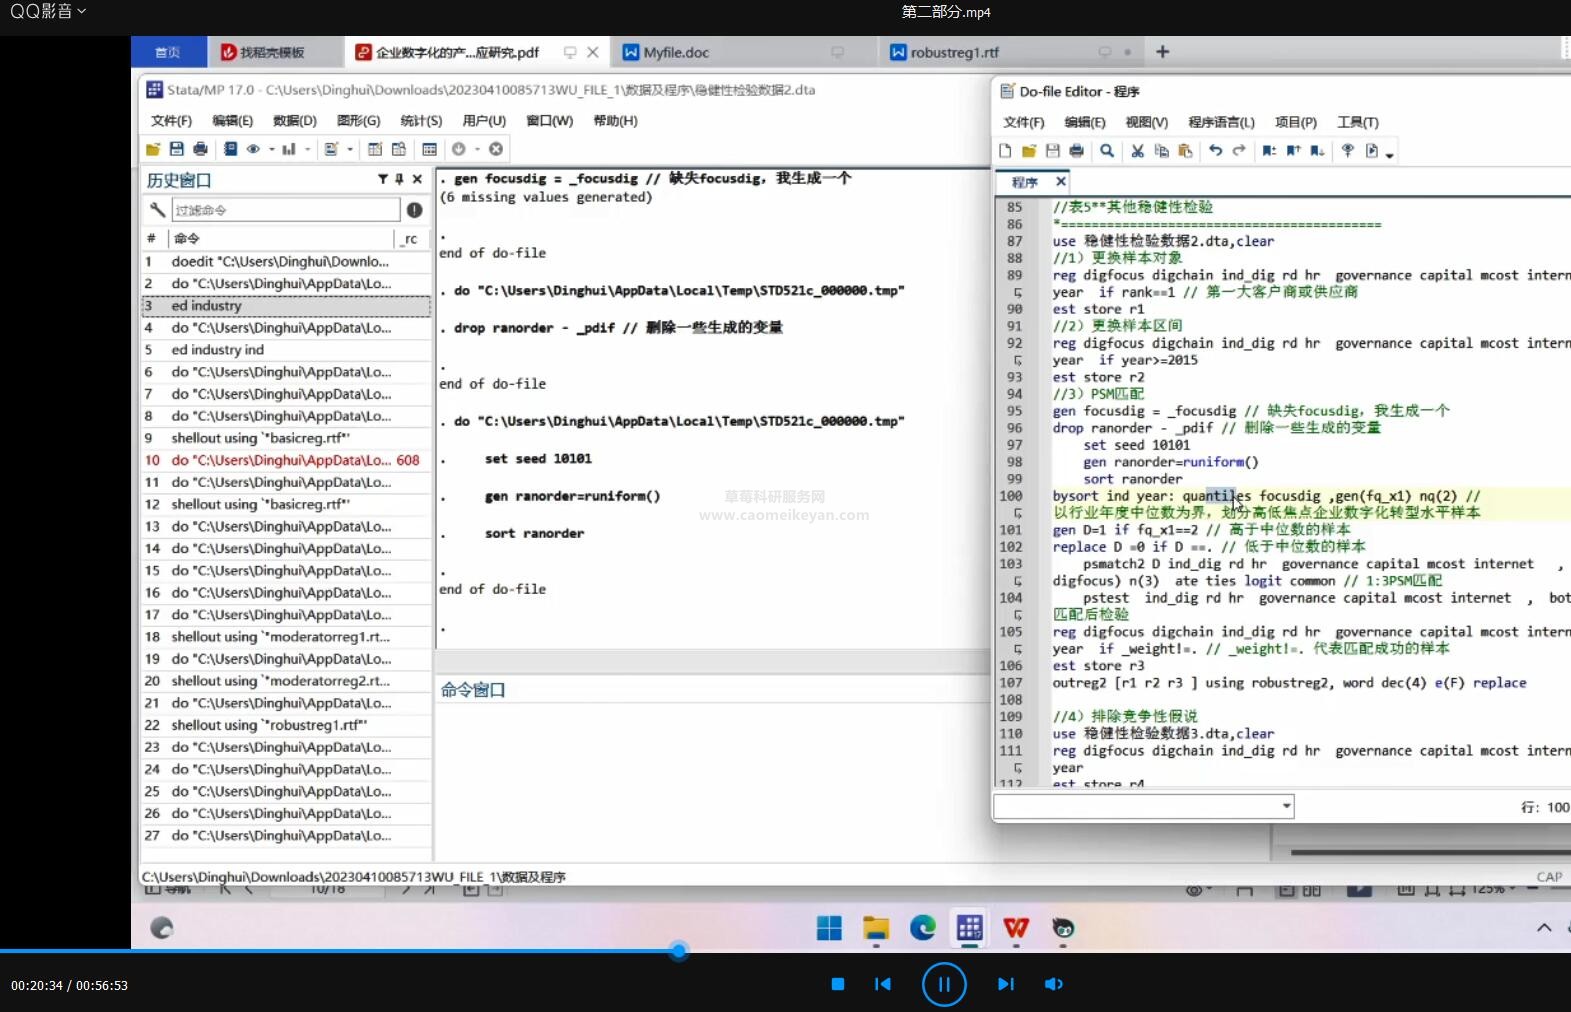Click the Execute (do) icon in Do-file Editor
Screen dimensions: 1571x1012
click(1372, 150)
